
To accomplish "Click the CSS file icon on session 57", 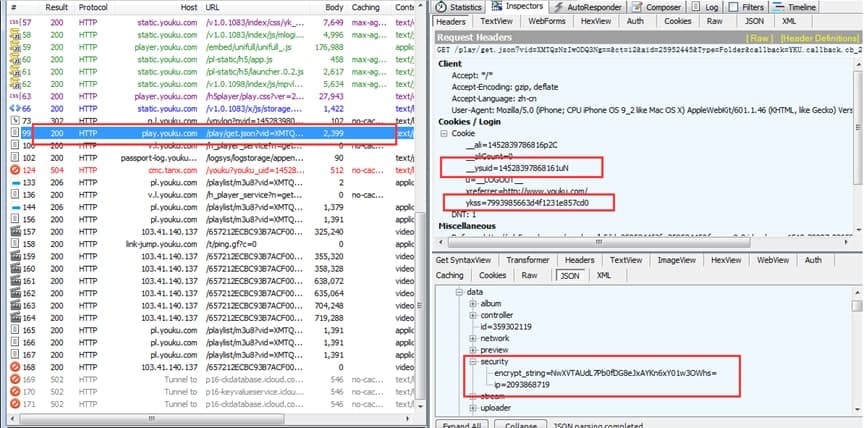I will [x=13, y=20].
